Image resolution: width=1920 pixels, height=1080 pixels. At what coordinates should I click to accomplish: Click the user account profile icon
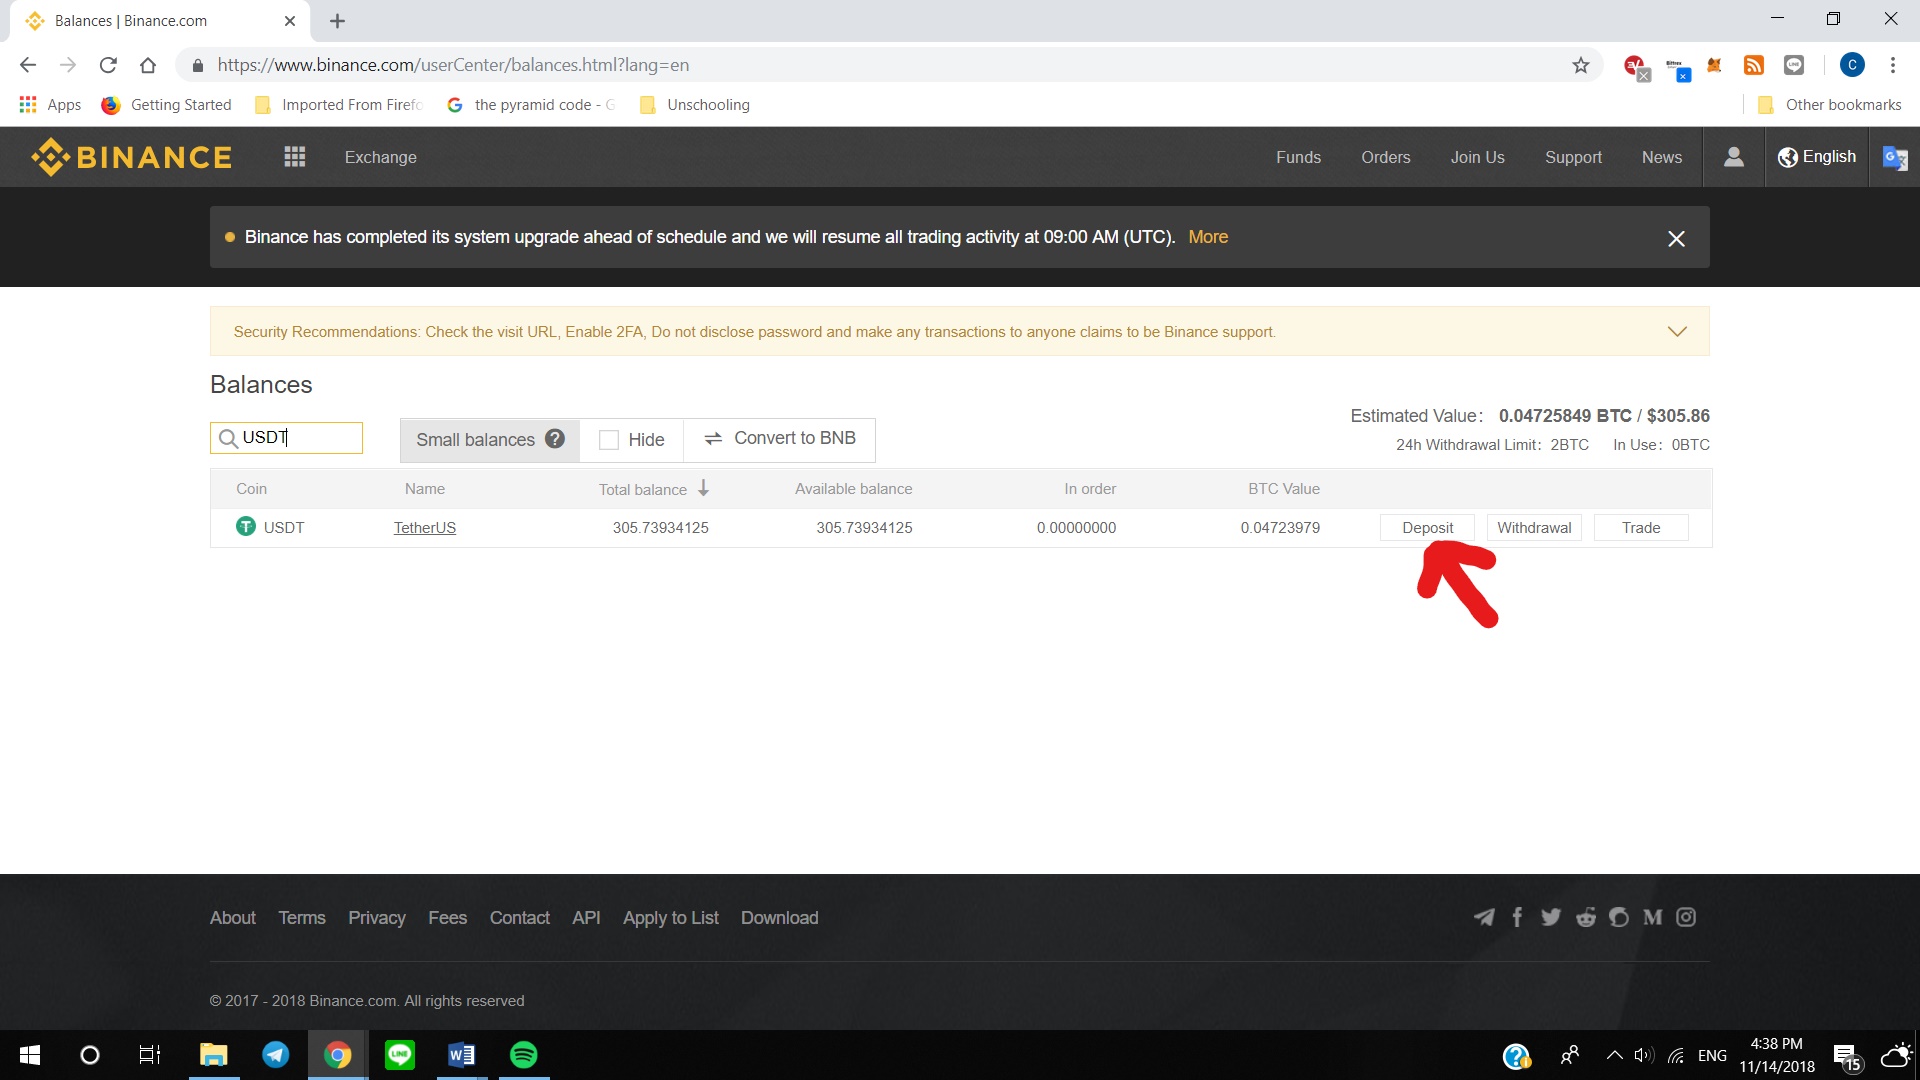click(x=1734, y=157)
